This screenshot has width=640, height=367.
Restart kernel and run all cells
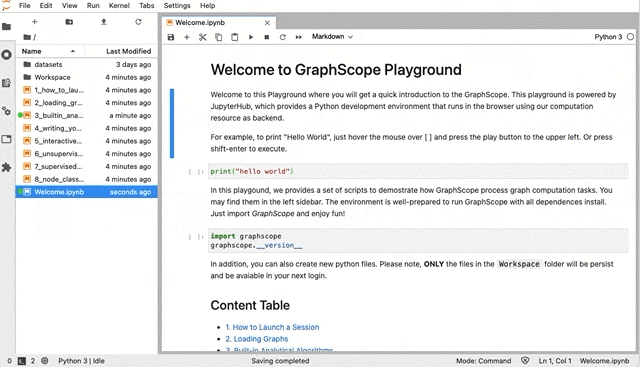[299, 37]
